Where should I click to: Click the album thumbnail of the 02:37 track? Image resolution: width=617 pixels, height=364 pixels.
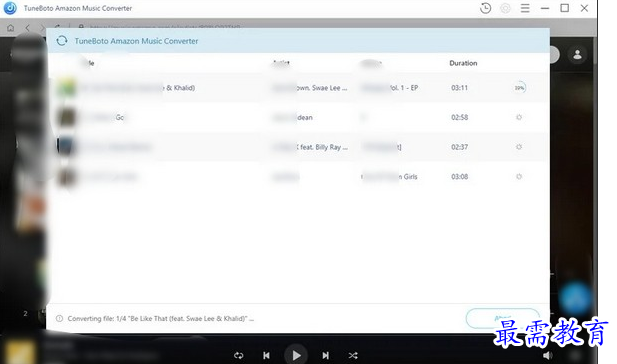pos(66,147)
